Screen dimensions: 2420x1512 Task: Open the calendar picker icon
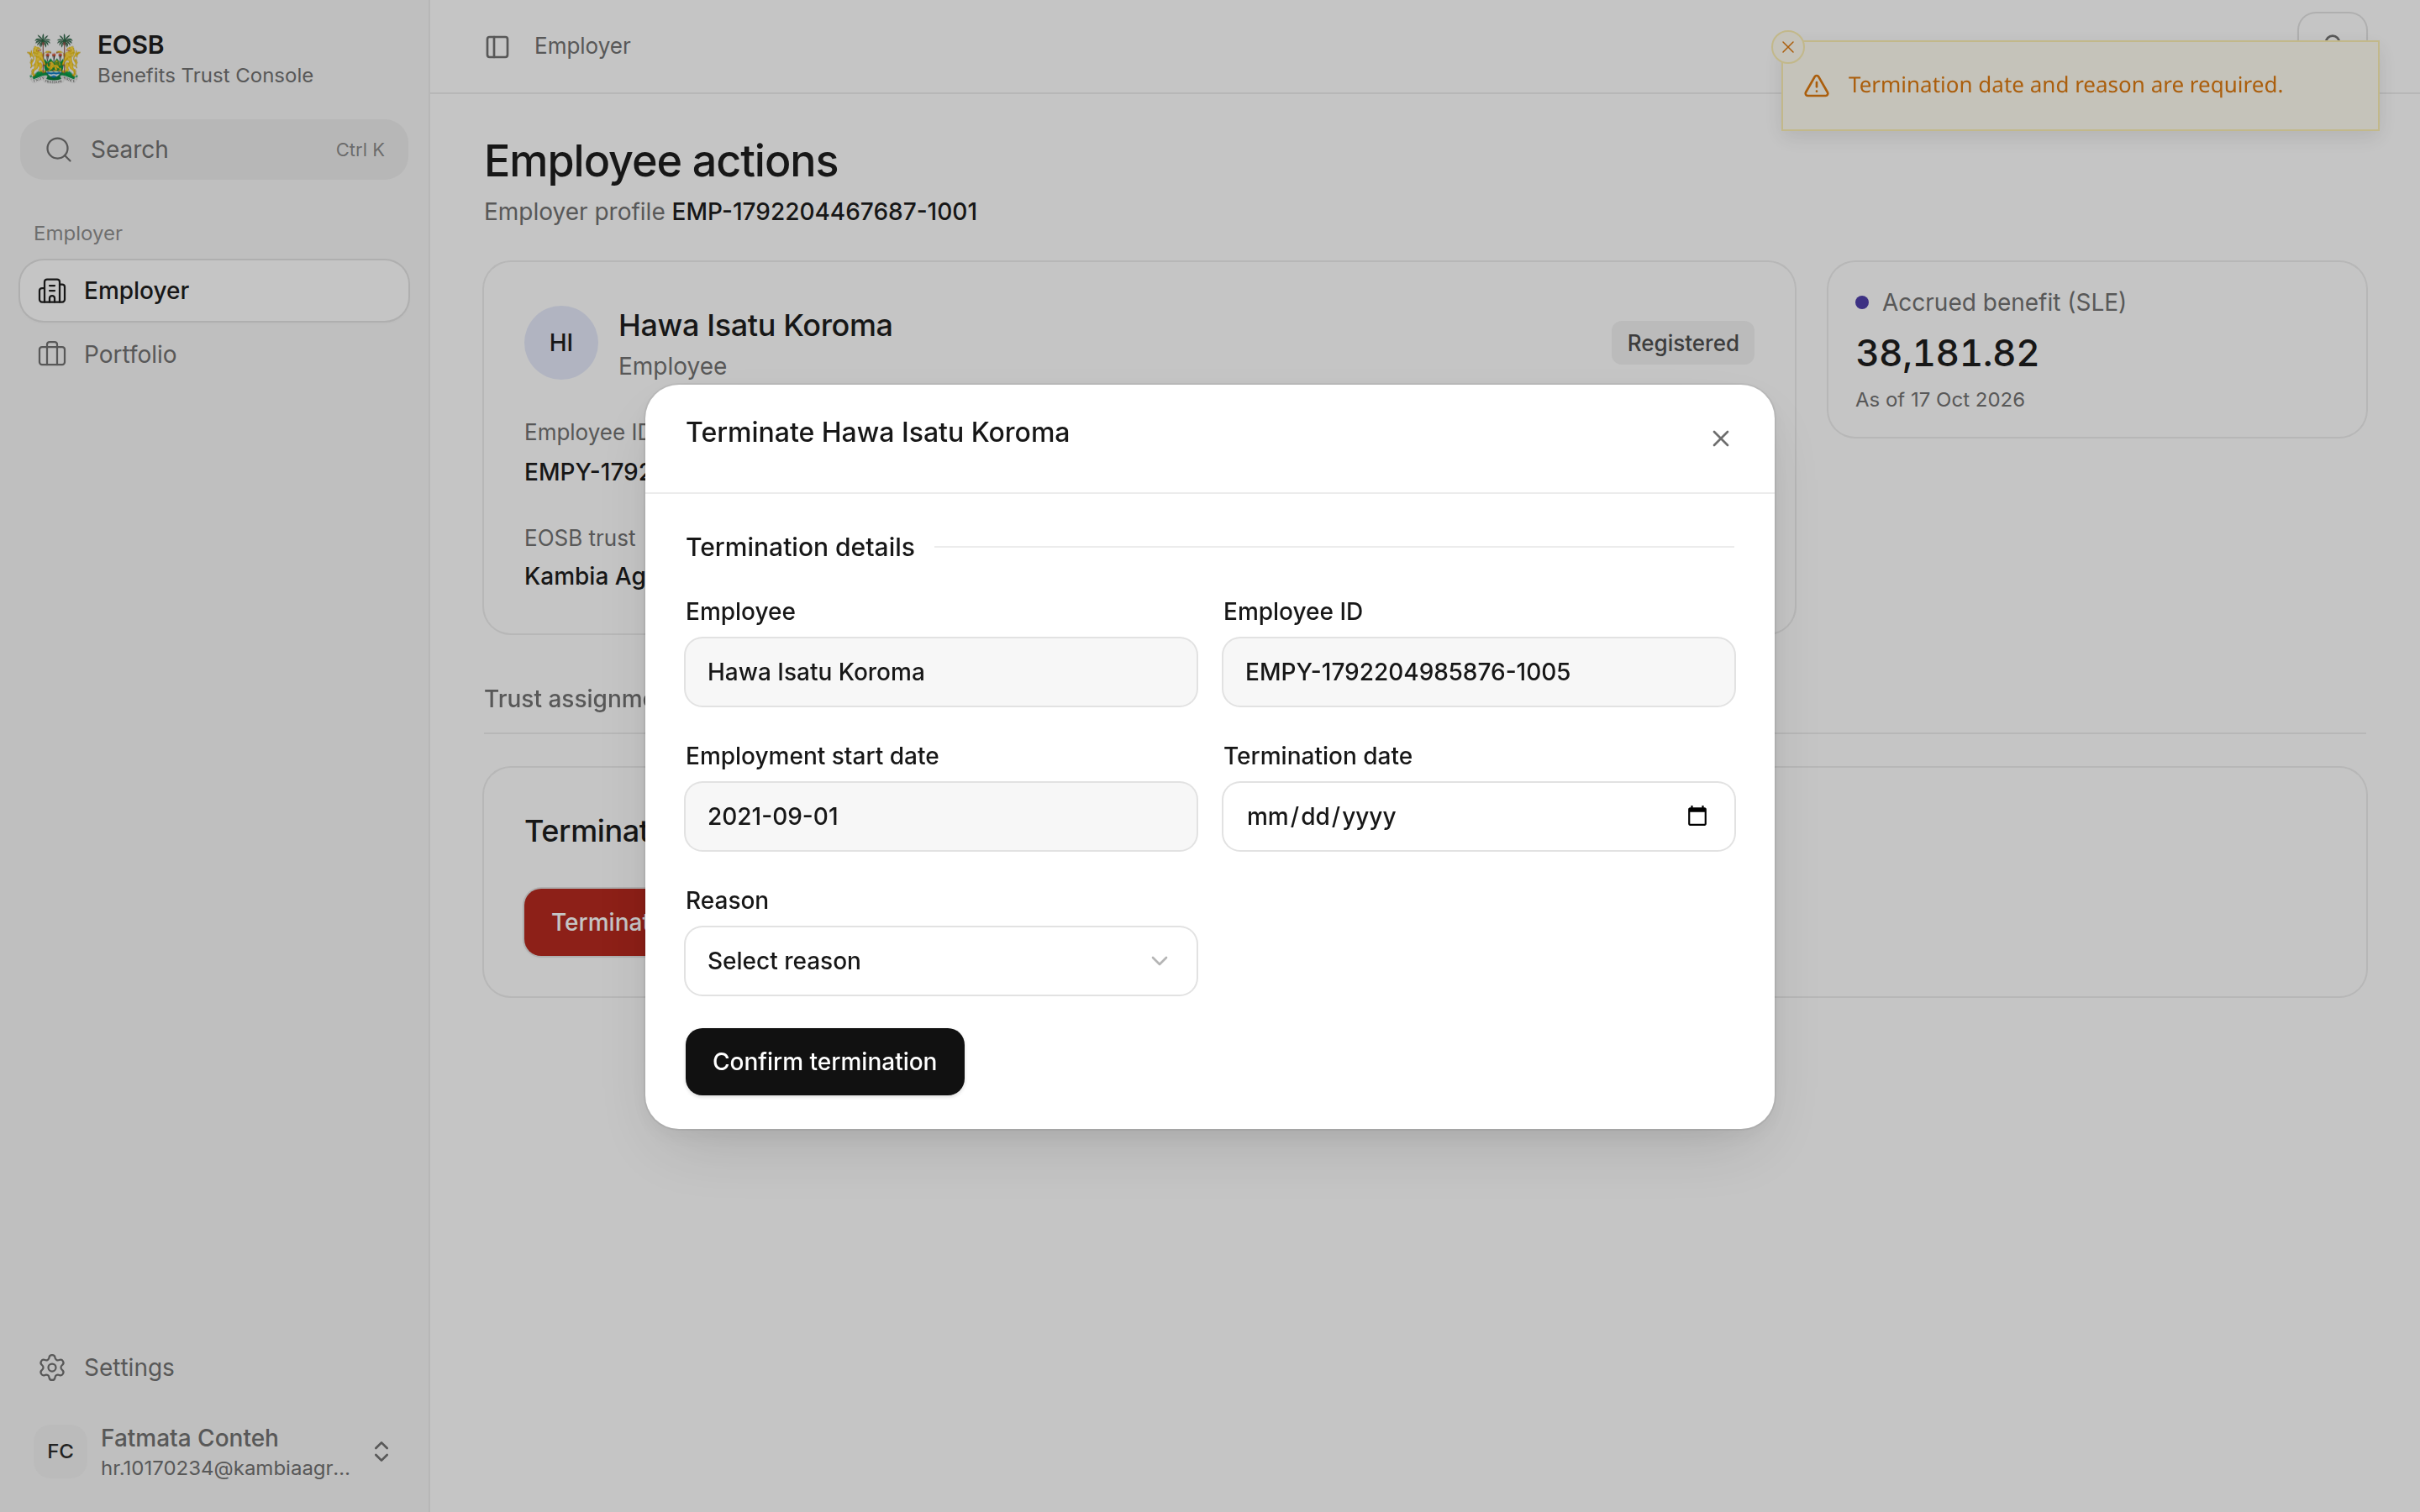click(x=1696, y=816)
